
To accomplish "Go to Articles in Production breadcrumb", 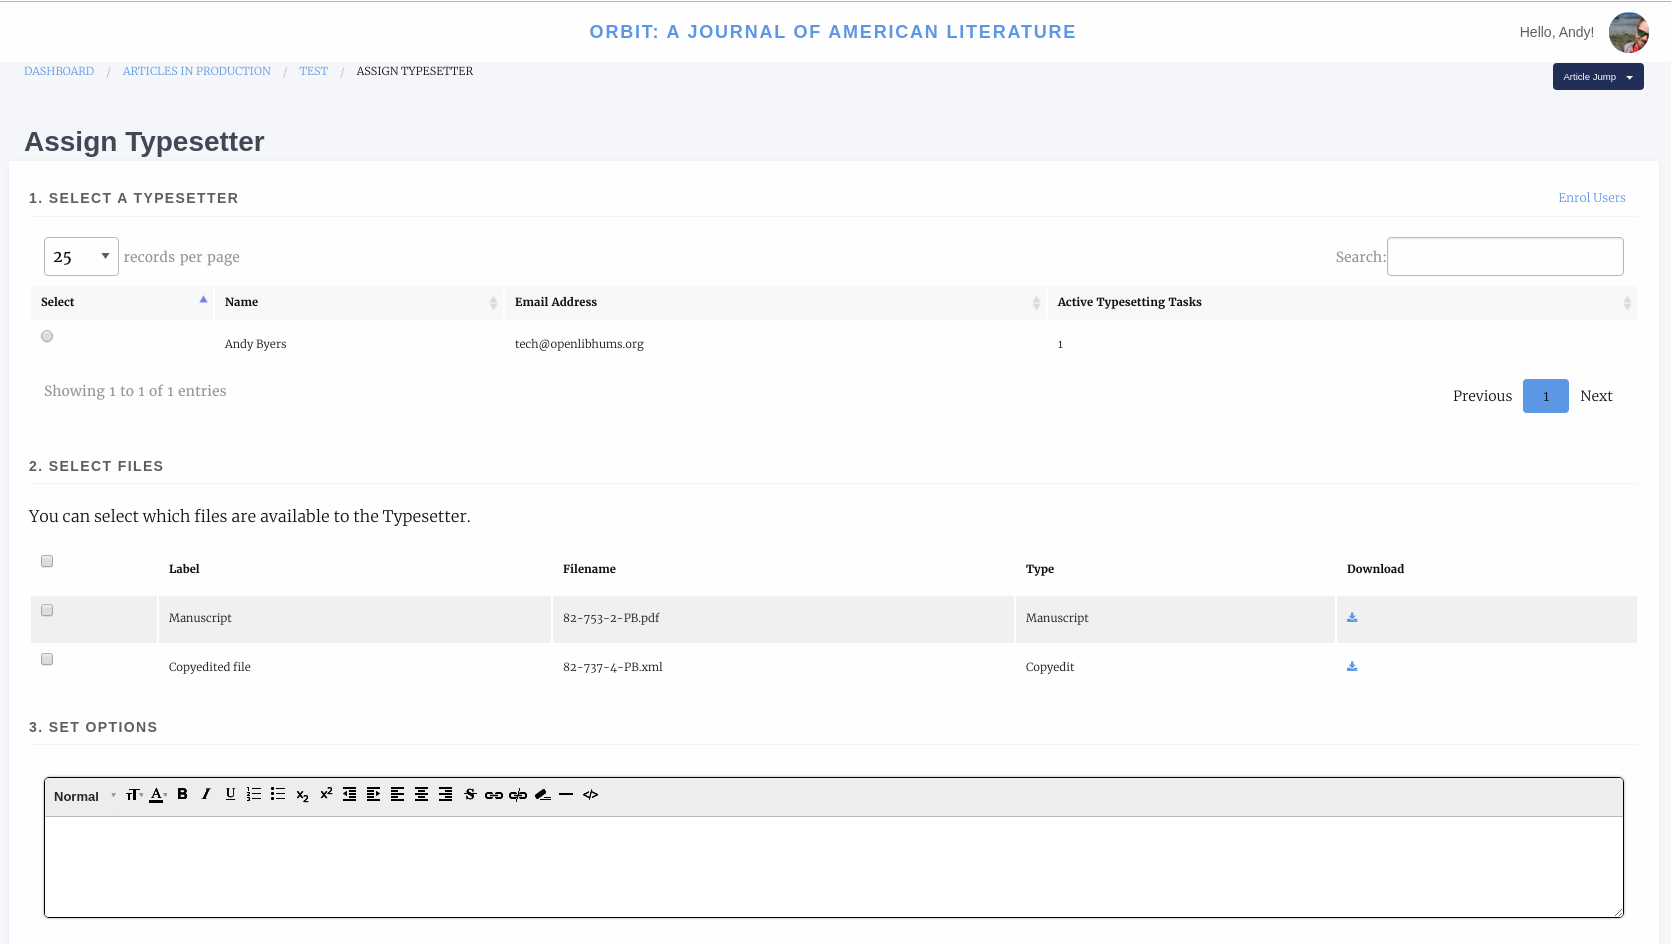I will tap(196, 71).
